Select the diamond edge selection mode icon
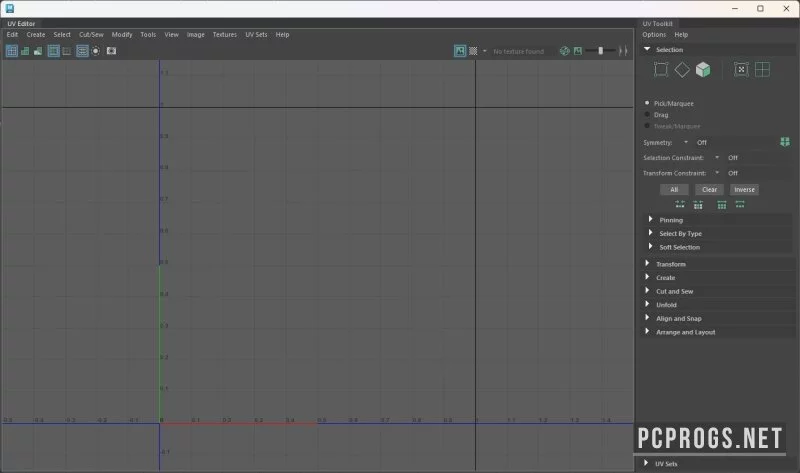 682,69
